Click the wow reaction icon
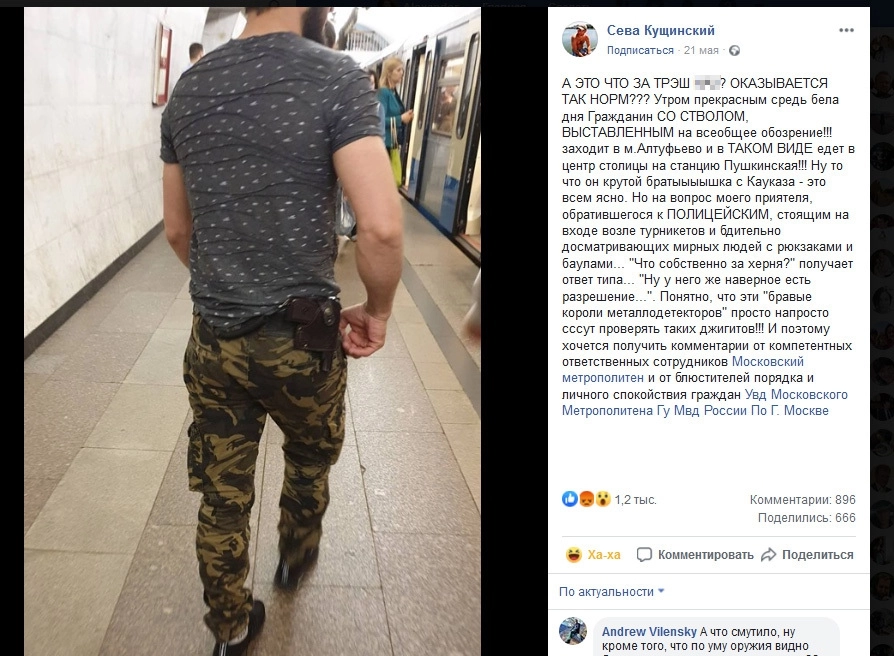Viewport: 894px width, 656px height. coord(603,499)
